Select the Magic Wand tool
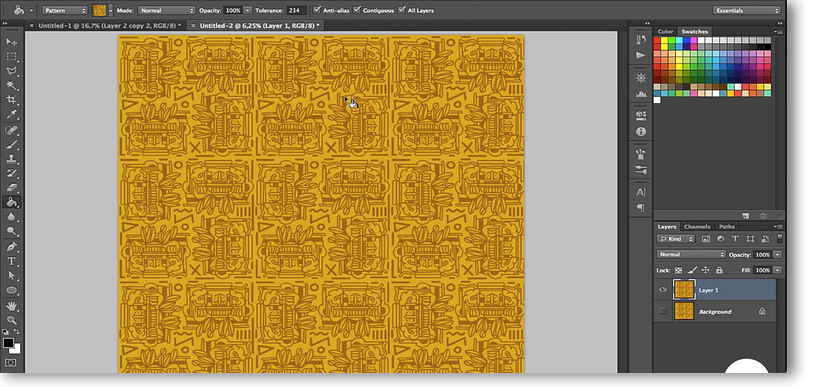The width and height of the screenshot is (820, 387). [11, 85]
